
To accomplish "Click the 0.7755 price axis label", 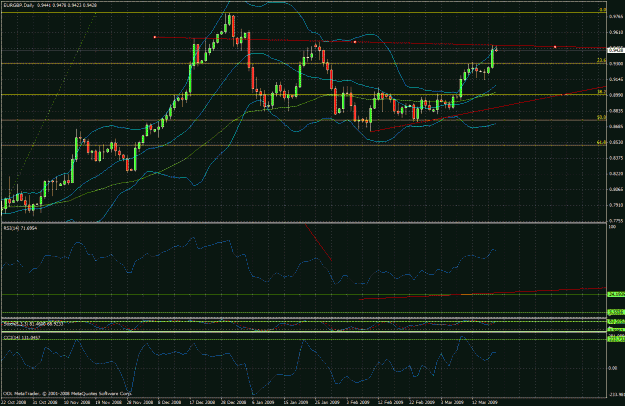I will (616, 220).
